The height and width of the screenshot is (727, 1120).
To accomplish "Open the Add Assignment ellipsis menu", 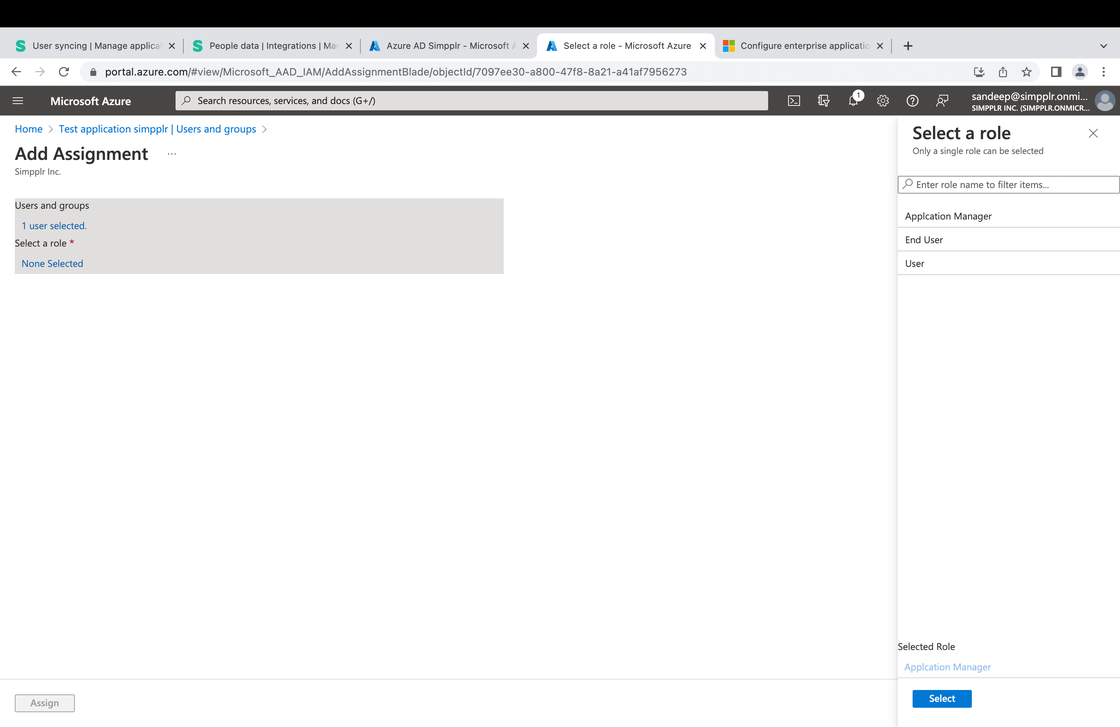I will pyautogui.click(x=171, y=153).
